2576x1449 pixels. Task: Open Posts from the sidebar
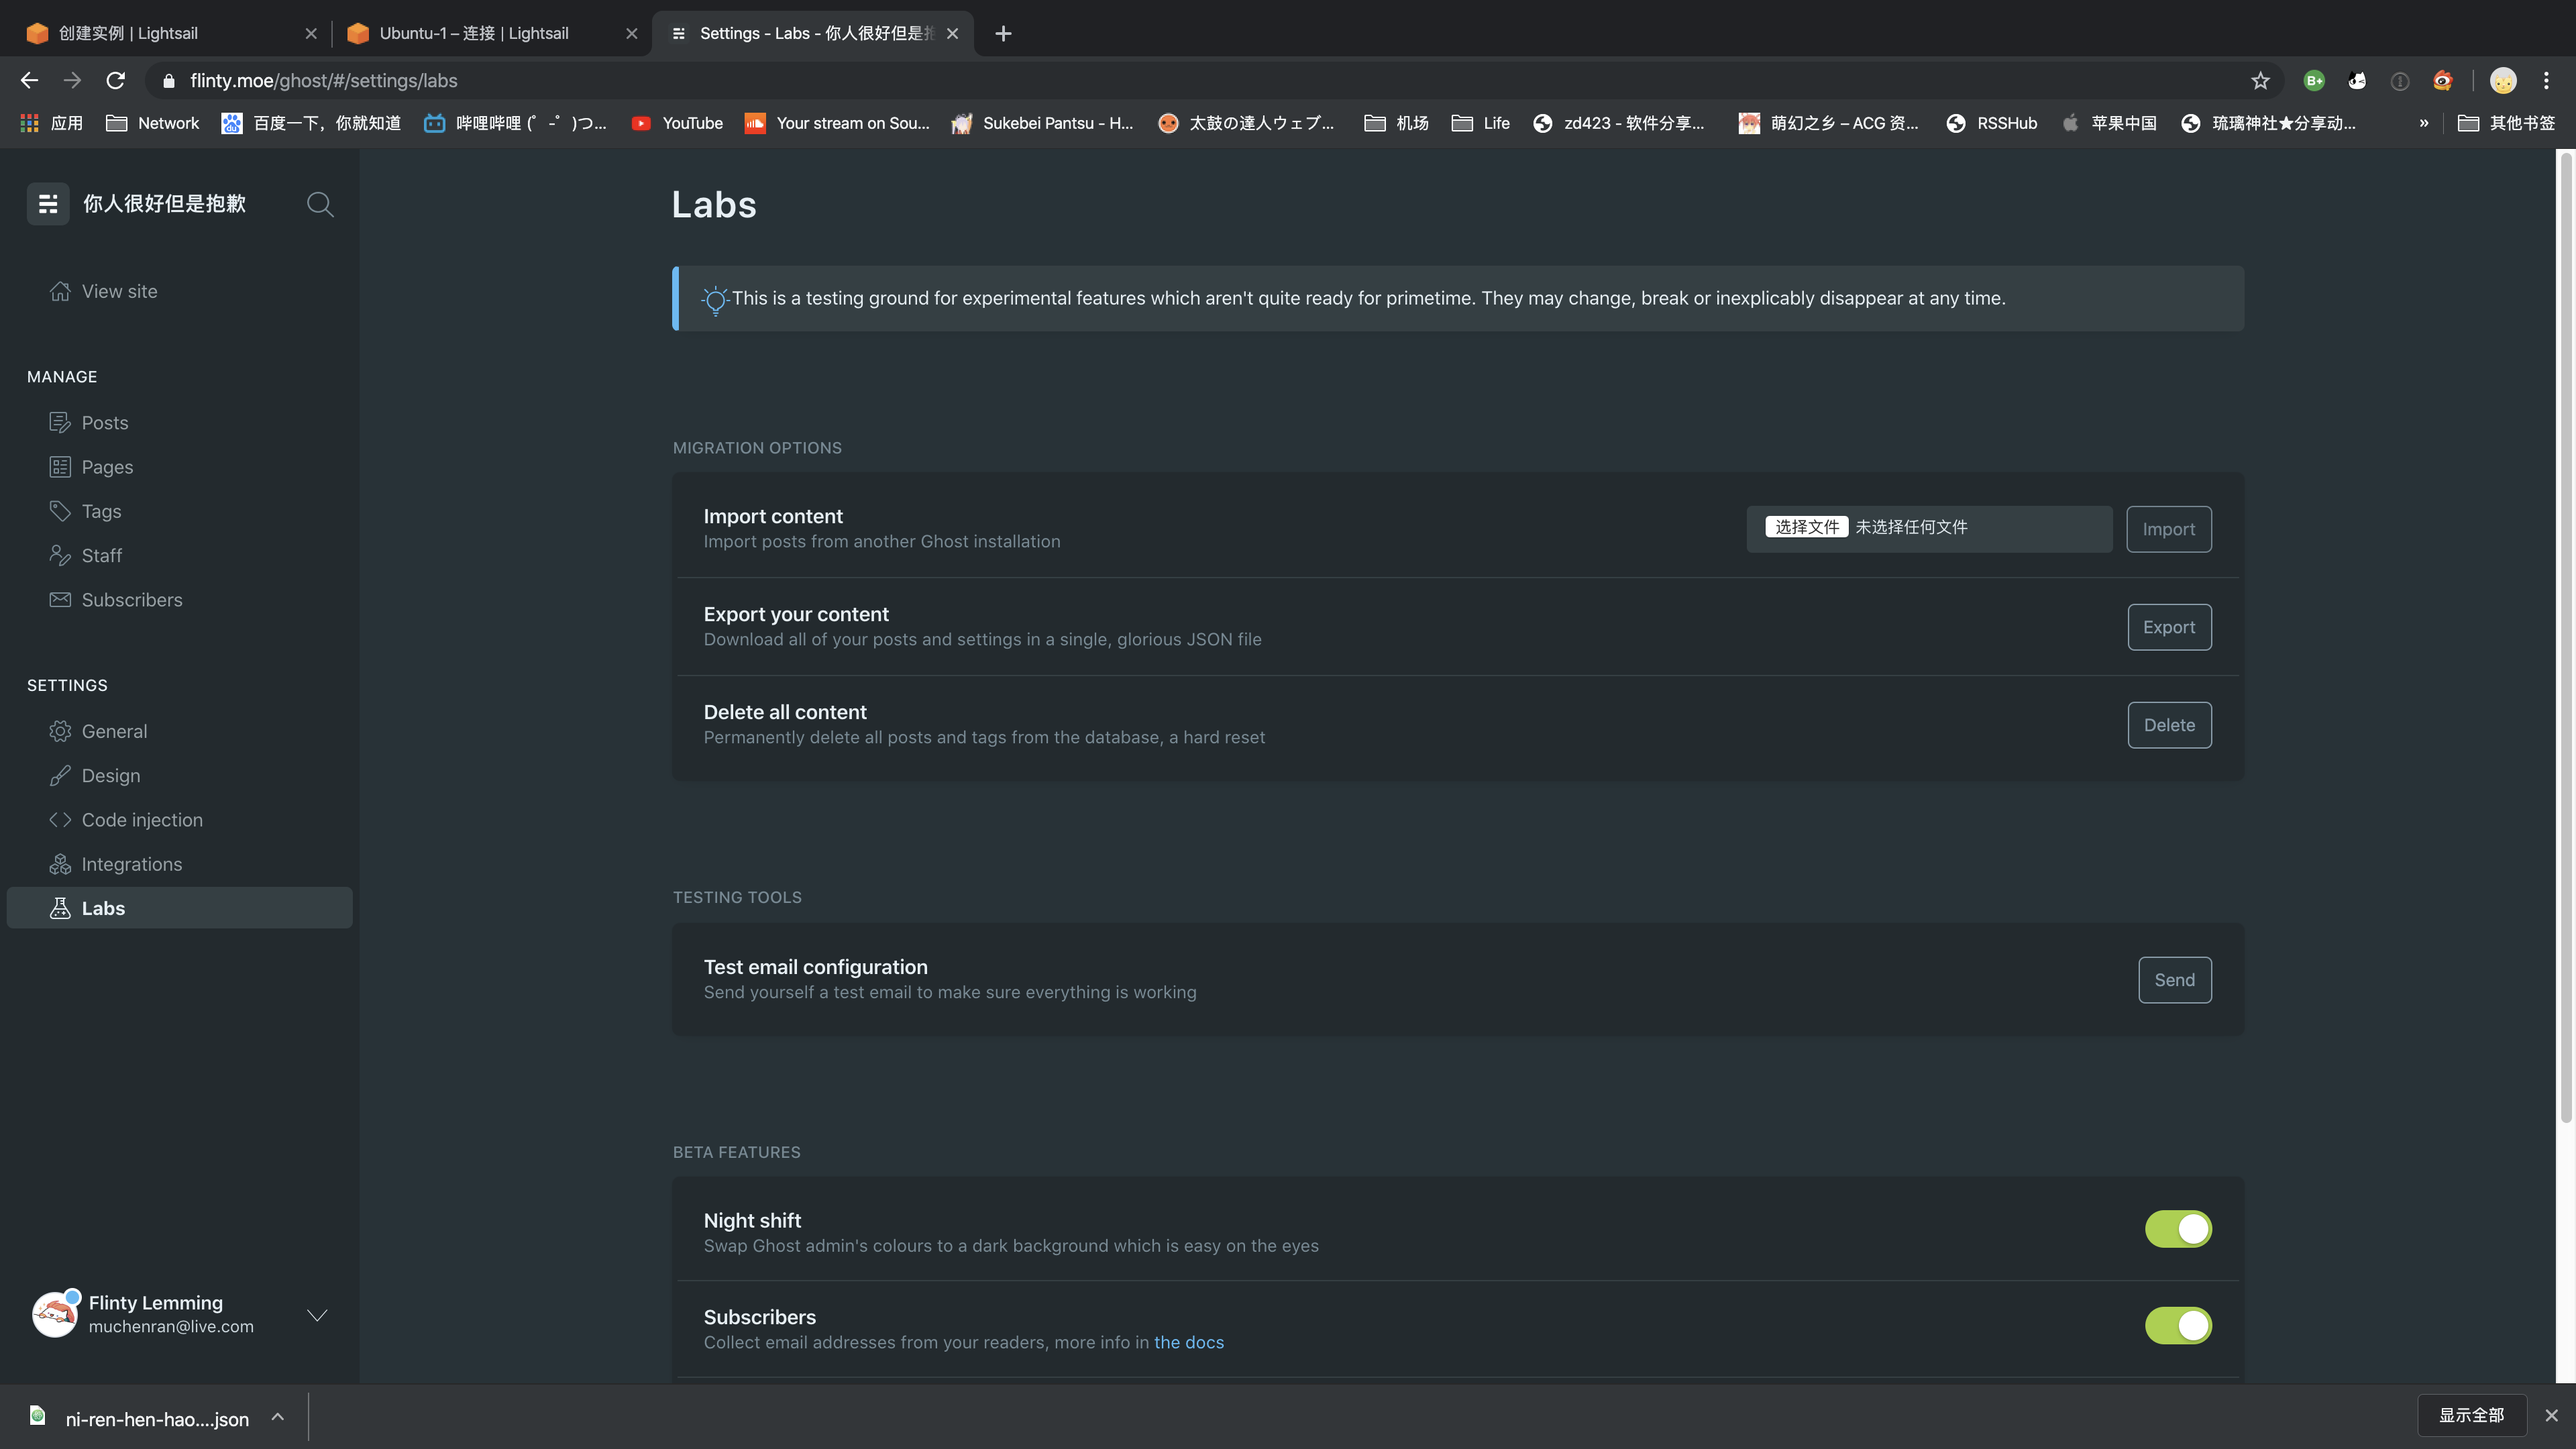click(x=104, y=423)
